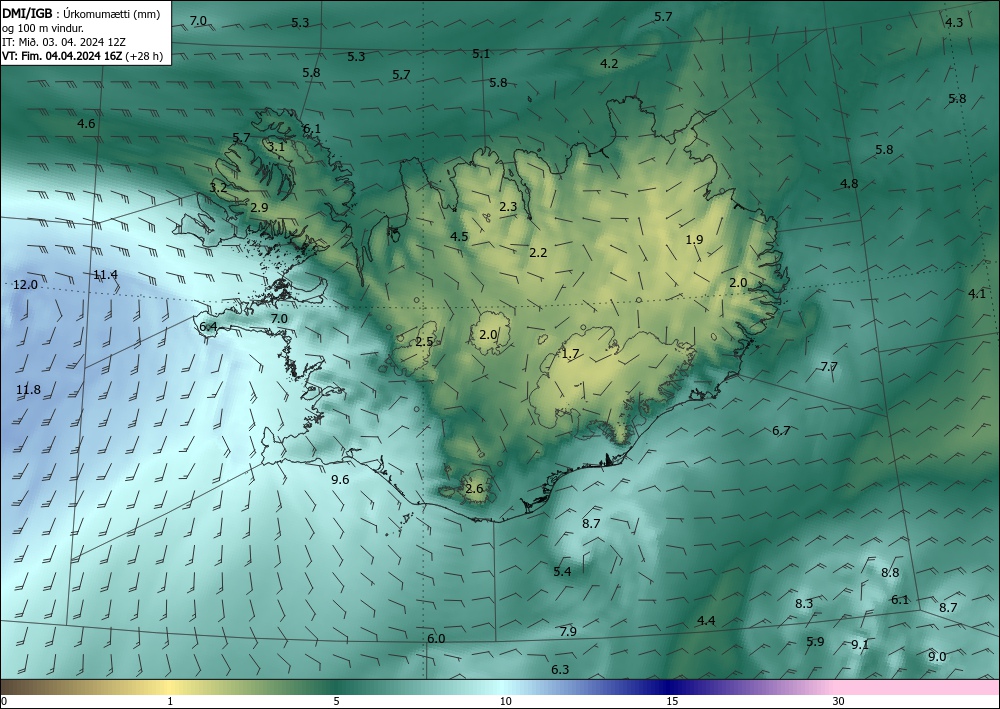Pick the pink colour above tick 30
The width and height of the screenshot is (1000, 709).
point(839,687)
